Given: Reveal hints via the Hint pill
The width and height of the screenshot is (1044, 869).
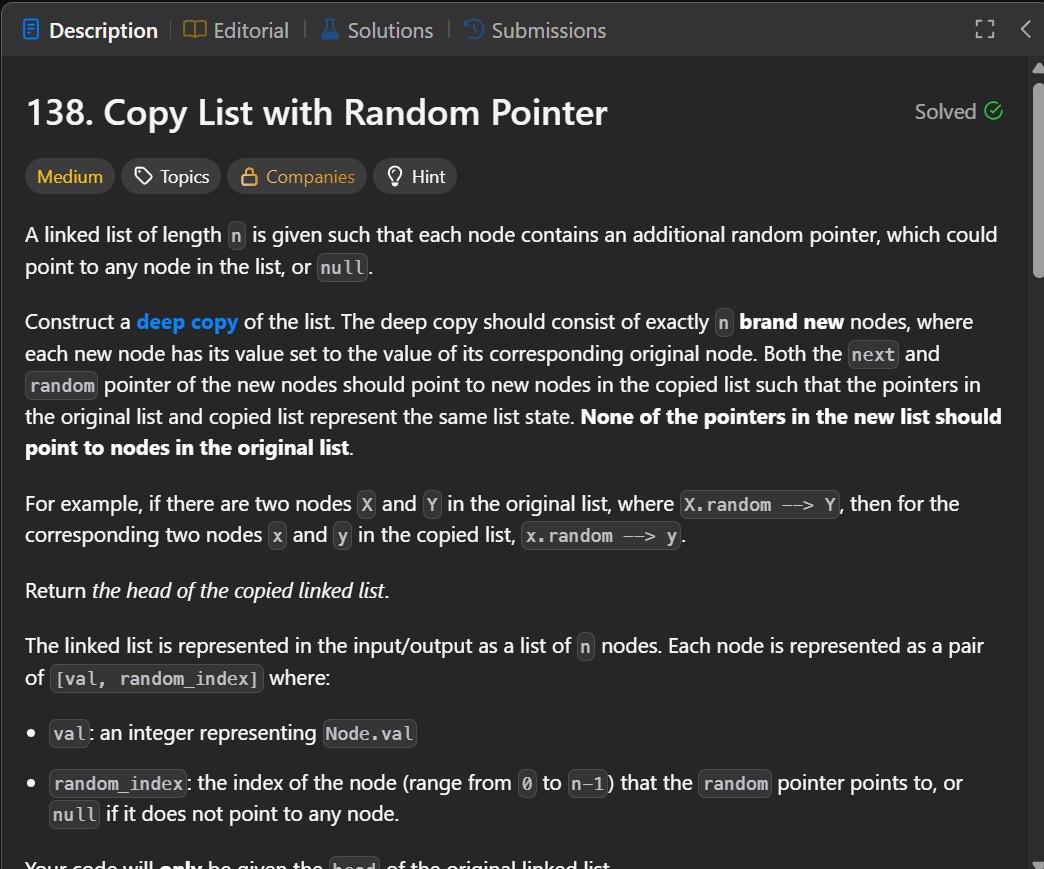Looking at the screenshot, I should 415,176.
